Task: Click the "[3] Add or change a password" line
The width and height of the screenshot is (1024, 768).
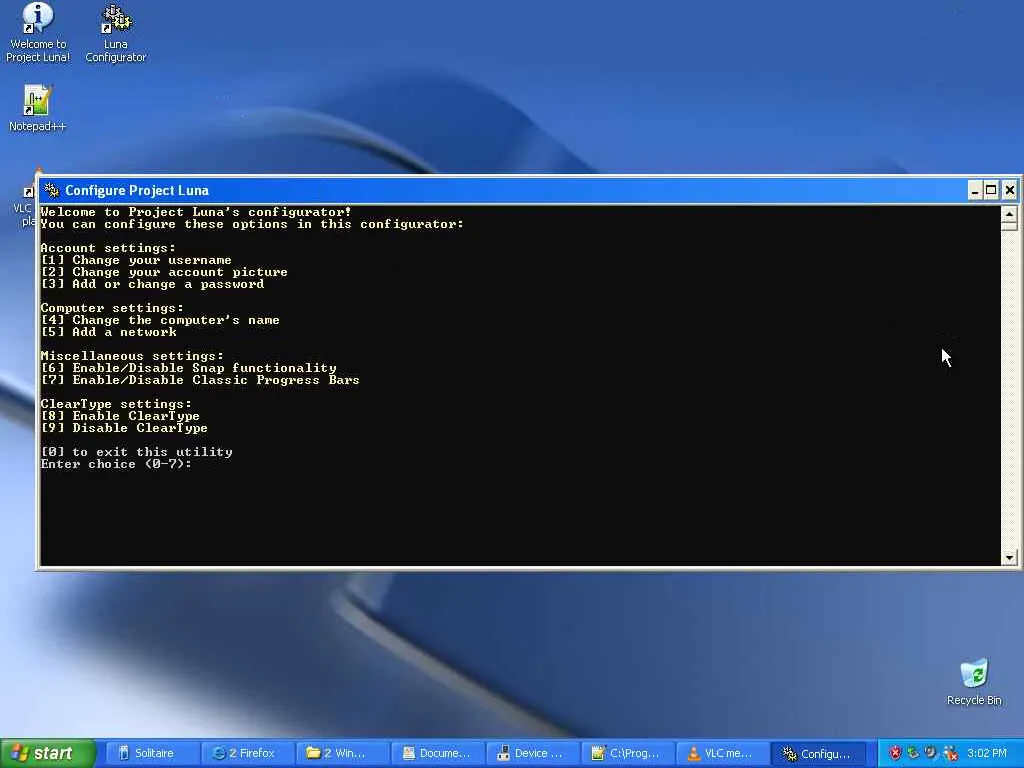Action: (152, 284)
